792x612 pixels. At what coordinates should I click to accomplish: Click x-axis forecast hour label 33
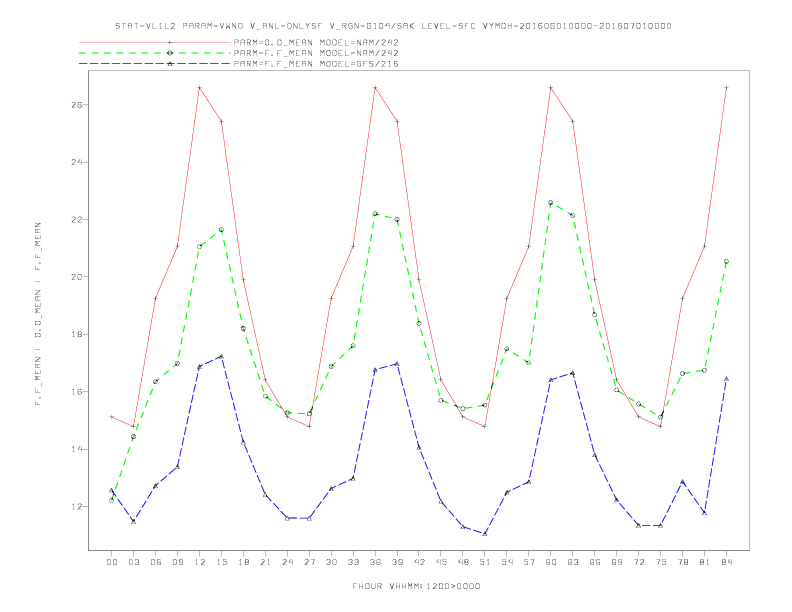coord(353,562)
